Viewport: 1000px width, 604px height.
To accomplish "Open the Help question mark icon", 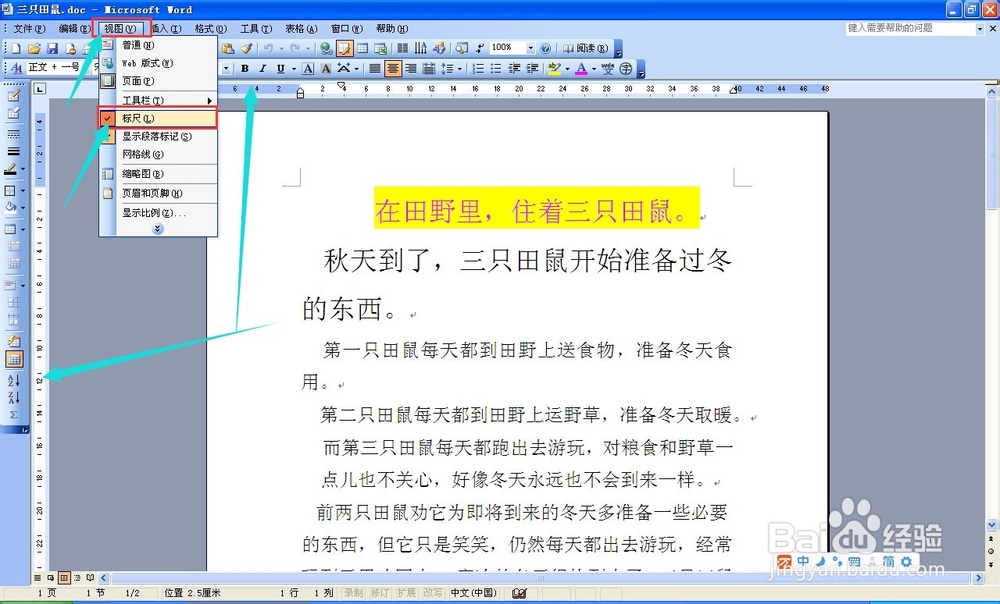I will [545, 48].
